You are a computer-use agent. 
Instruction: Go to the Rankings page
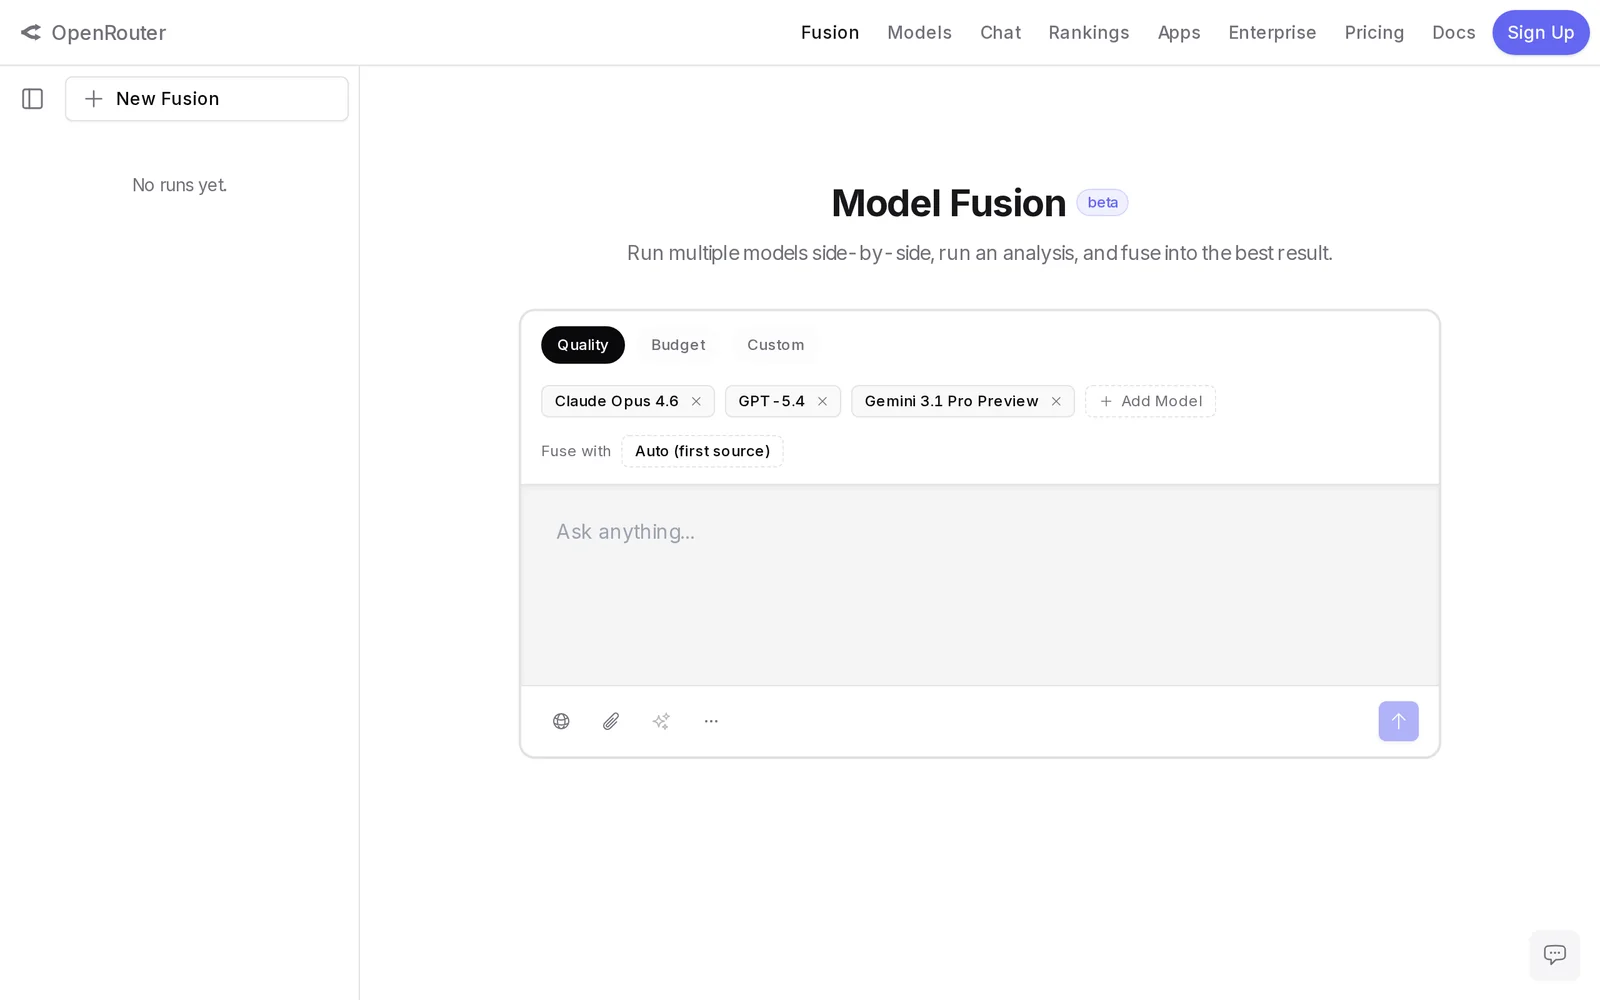click(x=1088, y=33)
